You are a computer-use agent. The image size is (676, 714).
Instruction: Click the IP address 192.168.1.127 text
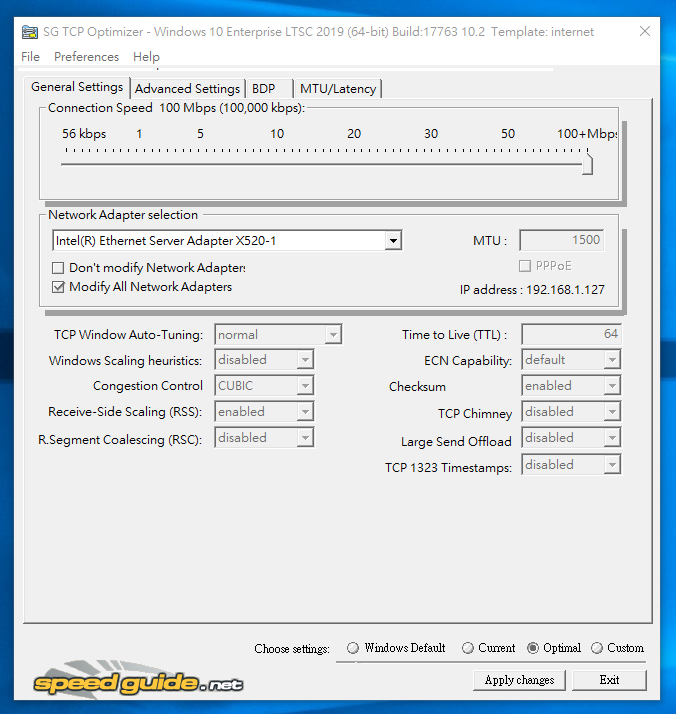[x=532, y=290]
